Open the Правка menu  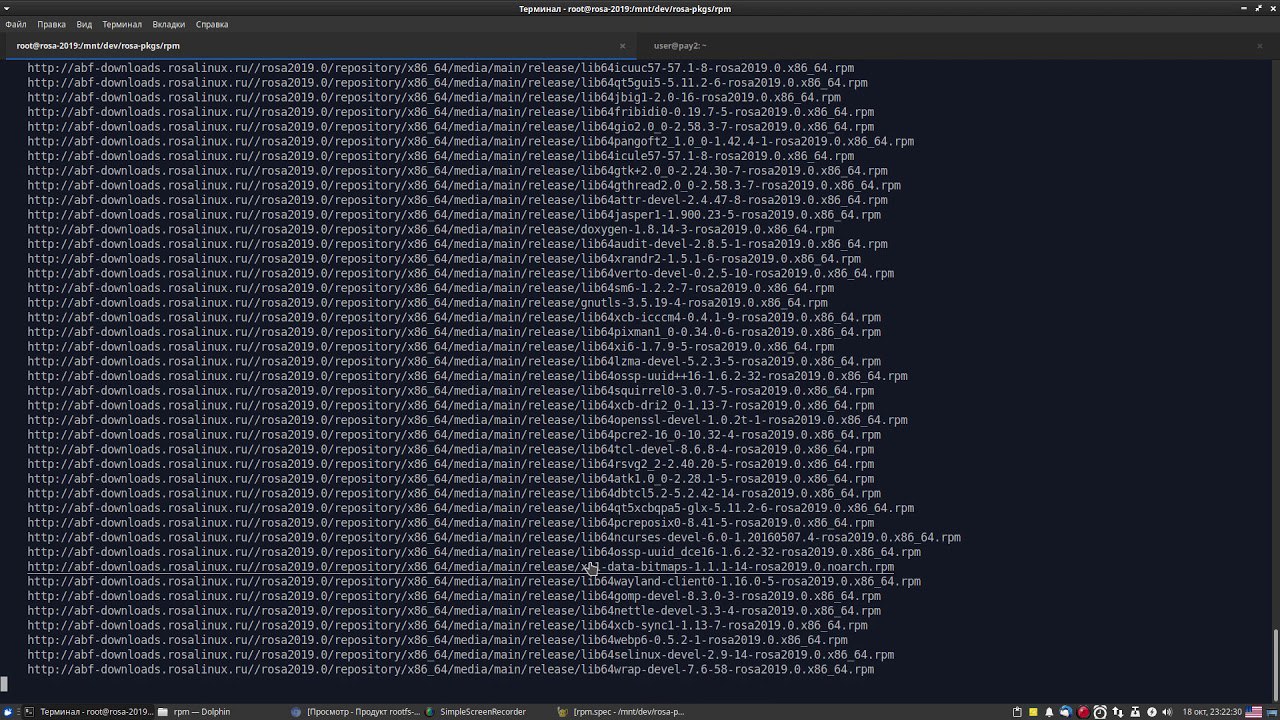tap(51, 24)
